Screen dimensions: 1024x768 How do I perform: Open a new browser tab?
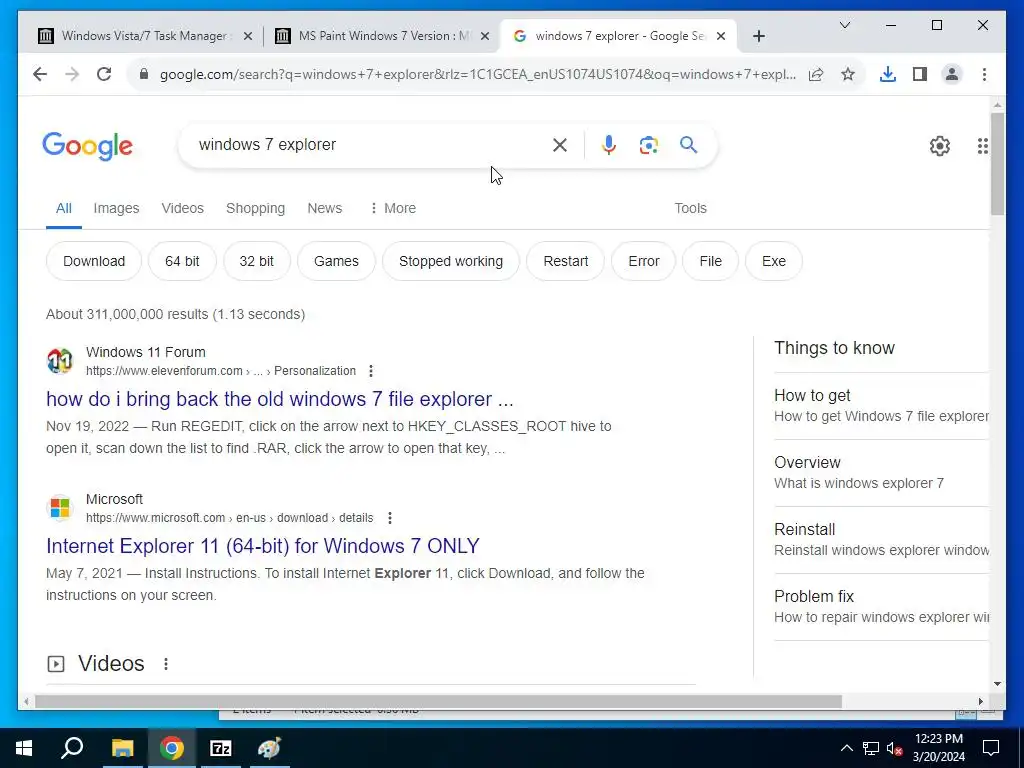point(758,36)
